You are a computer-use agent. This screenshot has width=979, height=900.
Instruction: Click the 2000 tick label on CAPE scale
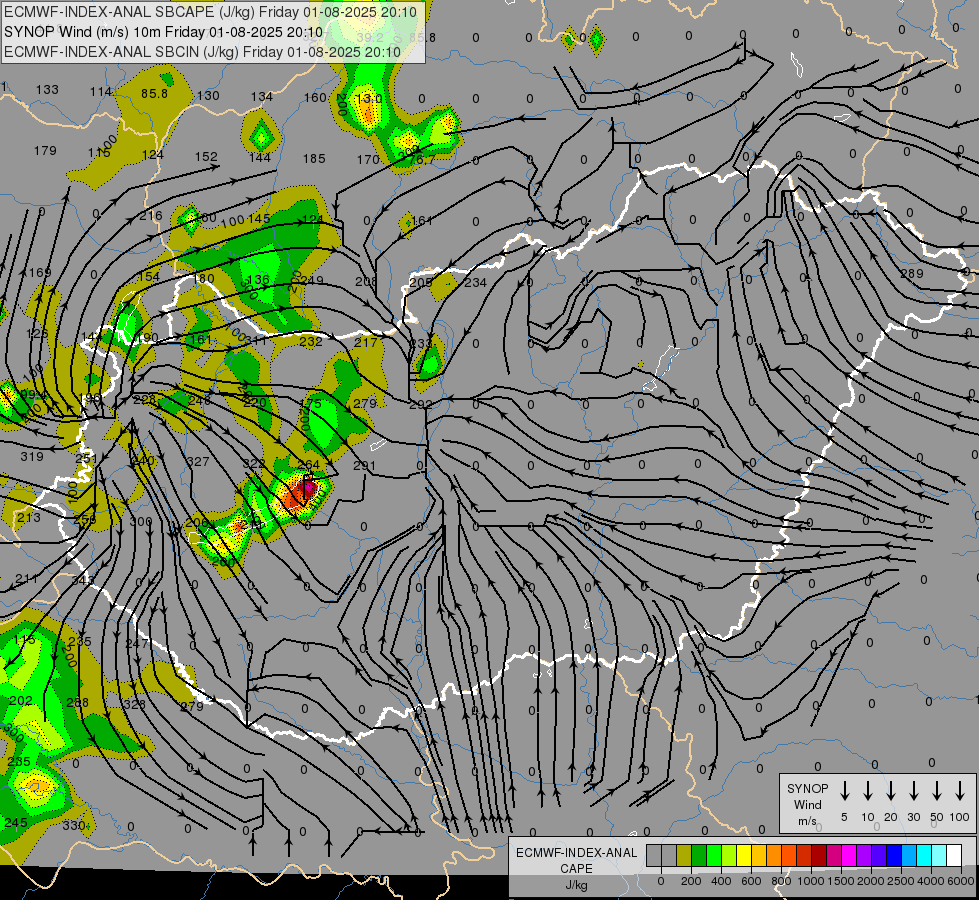[871, 881]
